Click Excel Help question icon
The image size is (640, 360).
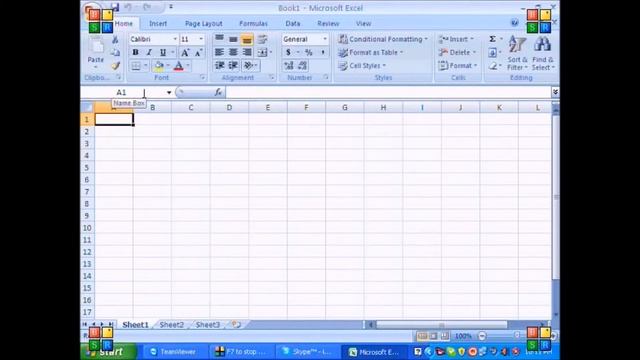click(515, 23)
